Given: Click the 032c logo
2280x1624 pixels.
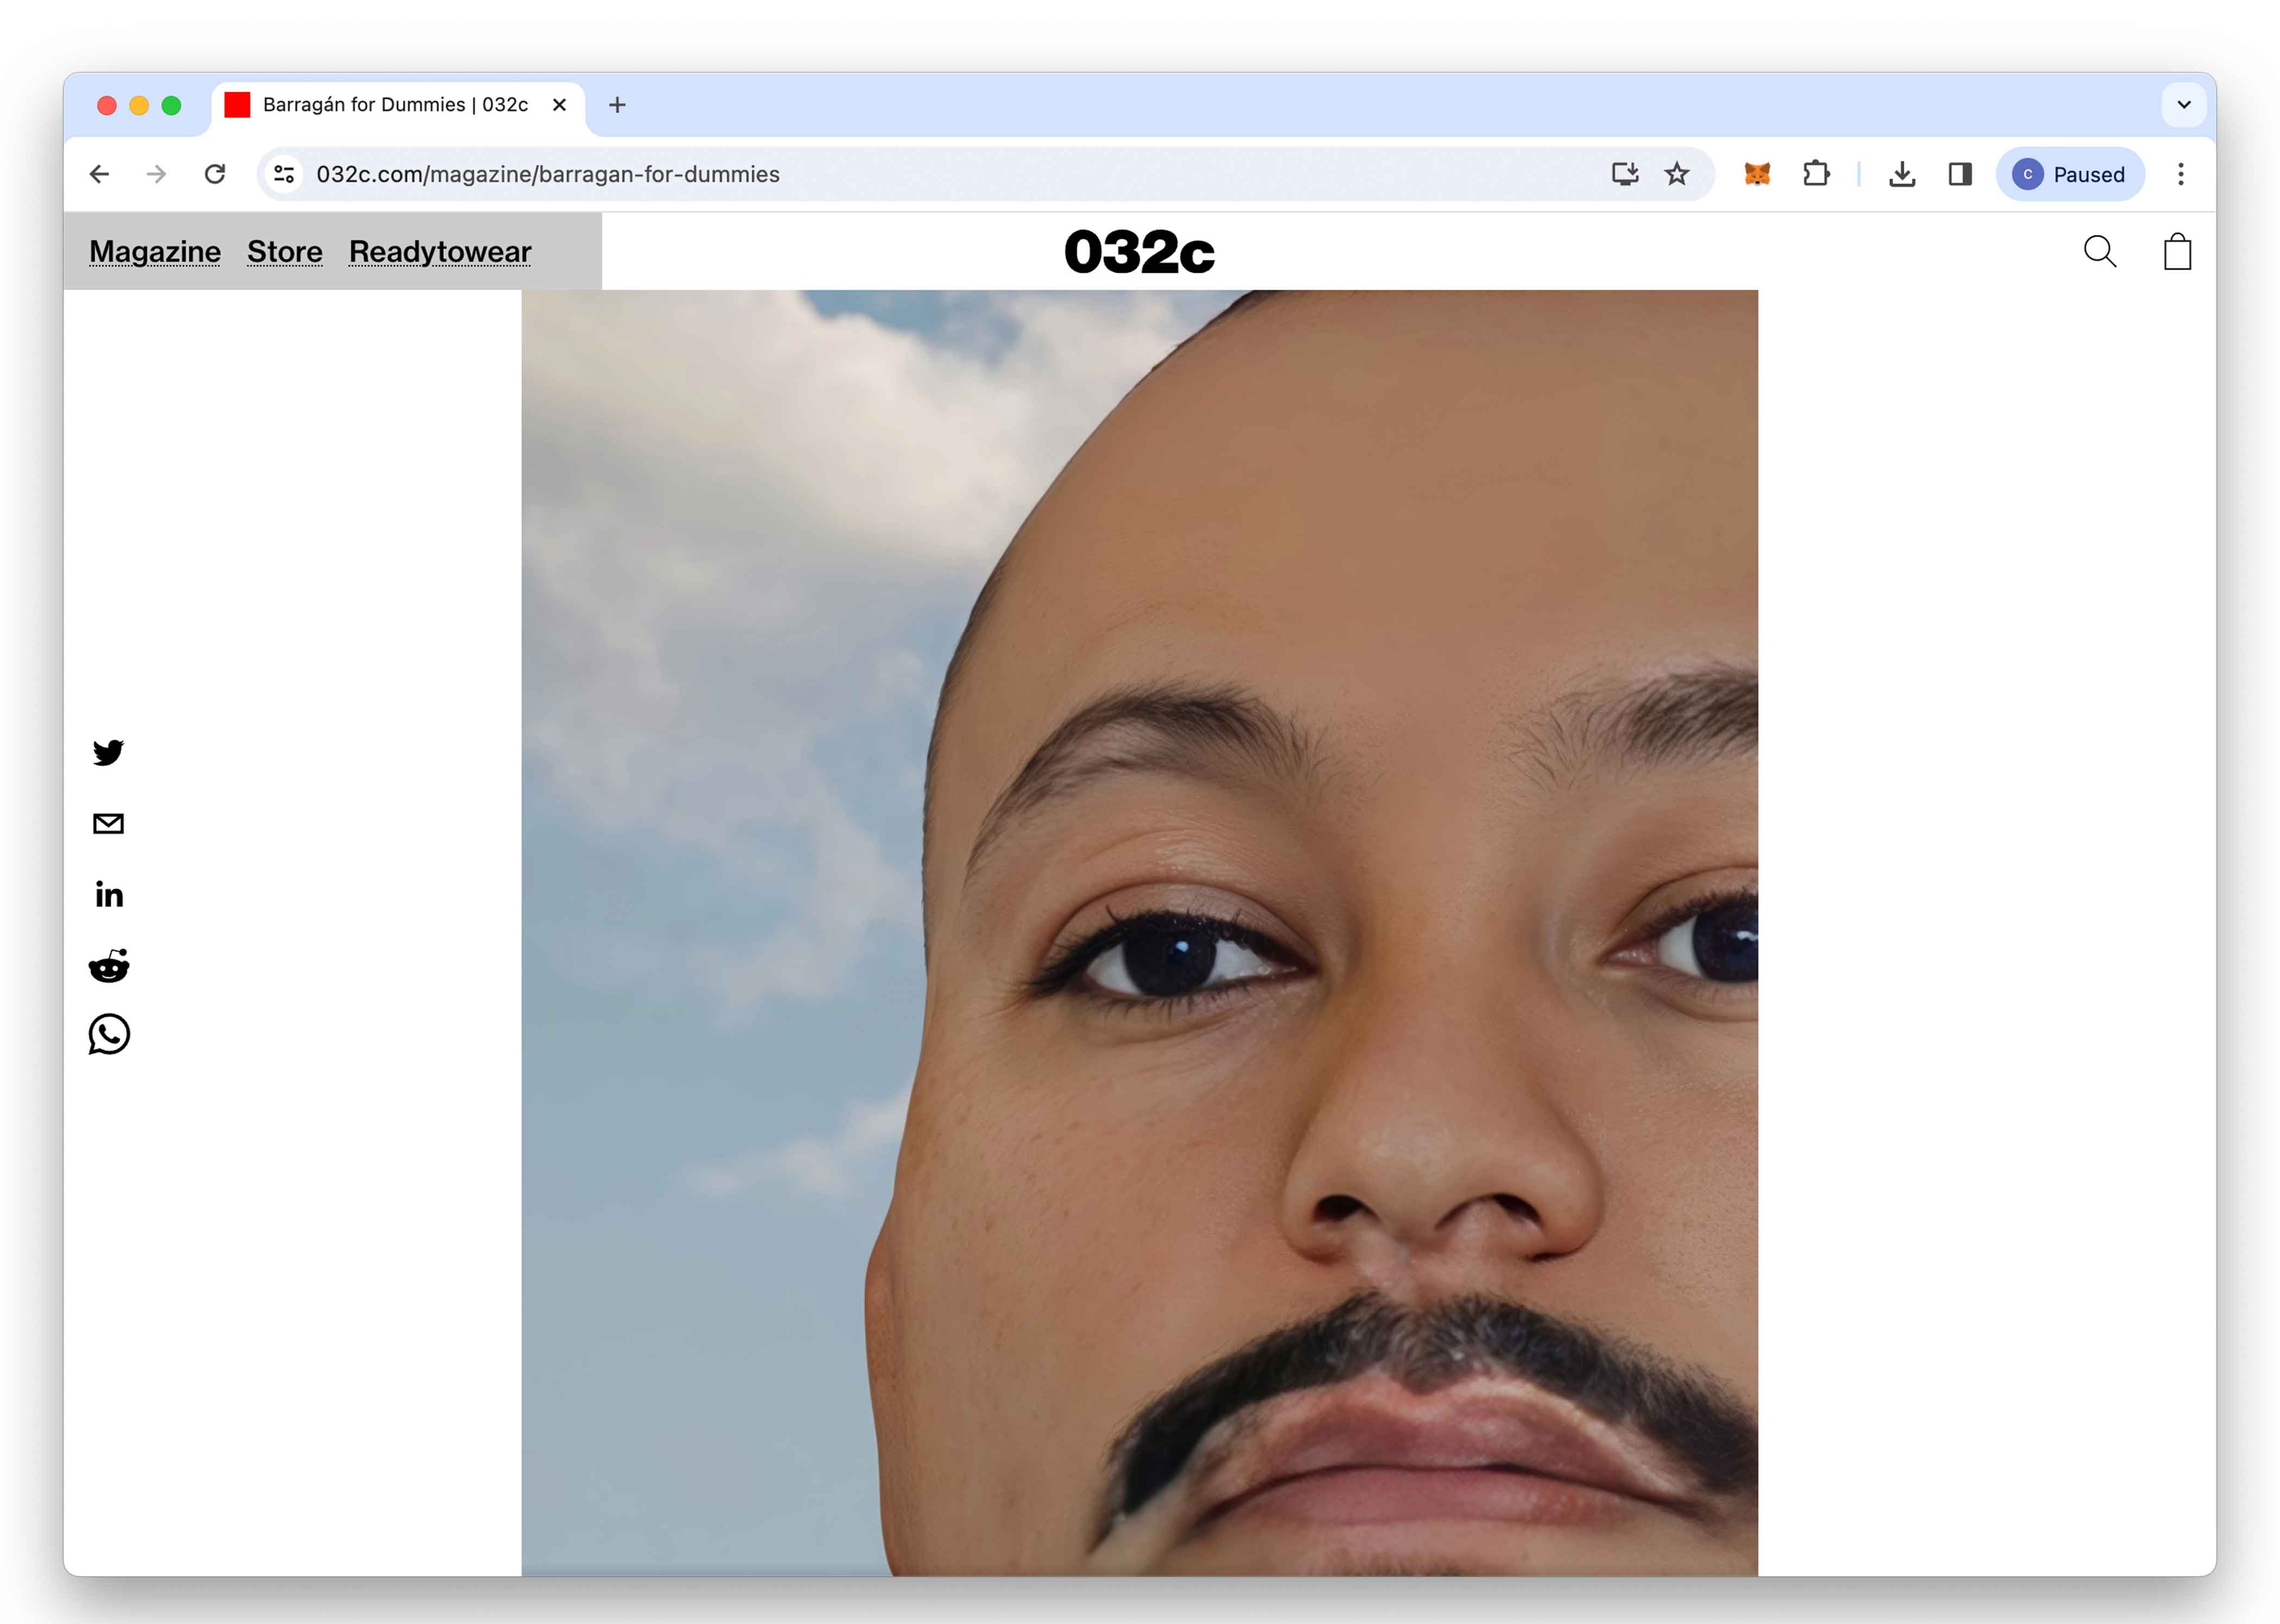Looking at the screenshot, I should pyautogui.click(x=1139, y=252).
